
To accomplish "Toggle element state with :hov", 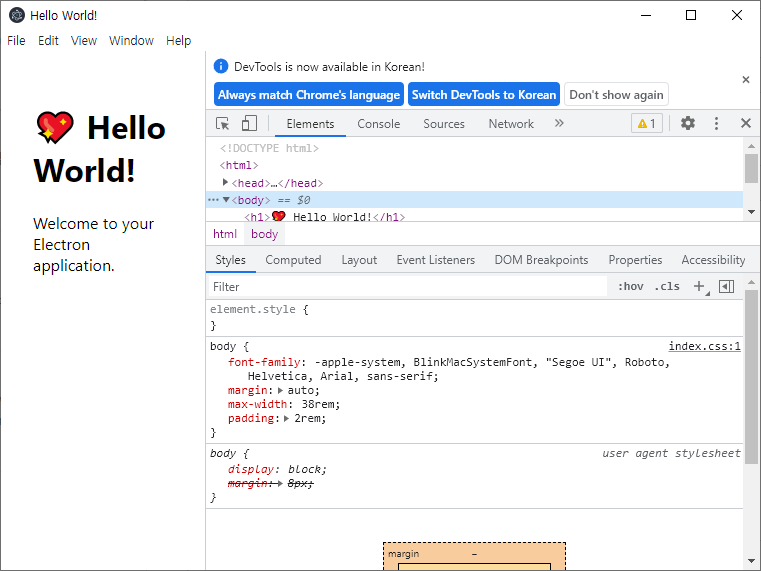I will (x=630, y=286).
